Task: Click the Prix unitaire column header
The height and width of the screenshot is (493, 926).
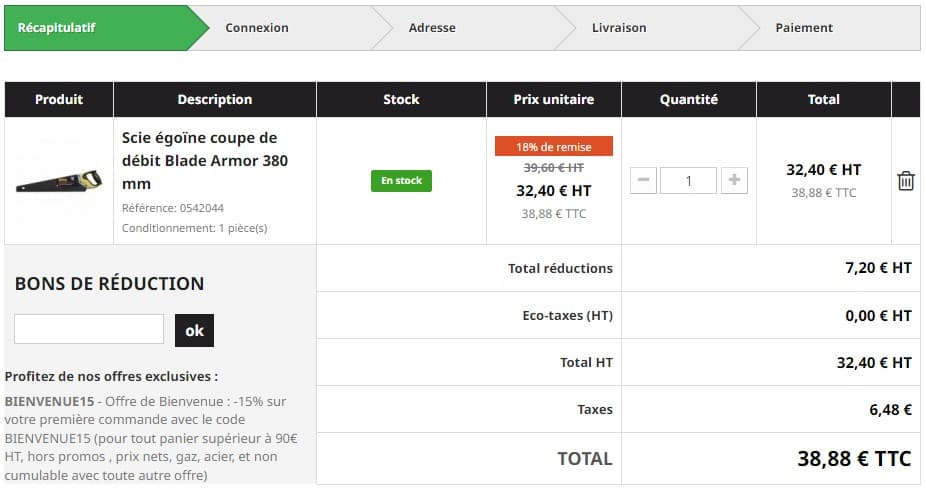Action: 553,99
